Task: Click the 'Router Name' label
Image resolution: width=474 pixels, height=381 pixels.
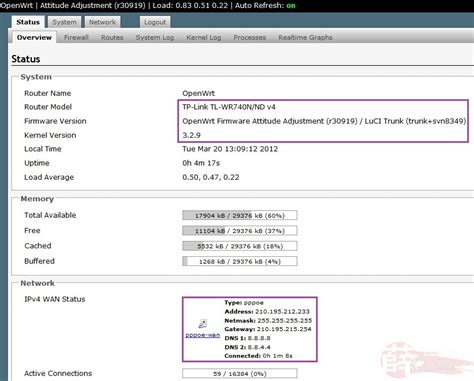Action: coord(47,93)
